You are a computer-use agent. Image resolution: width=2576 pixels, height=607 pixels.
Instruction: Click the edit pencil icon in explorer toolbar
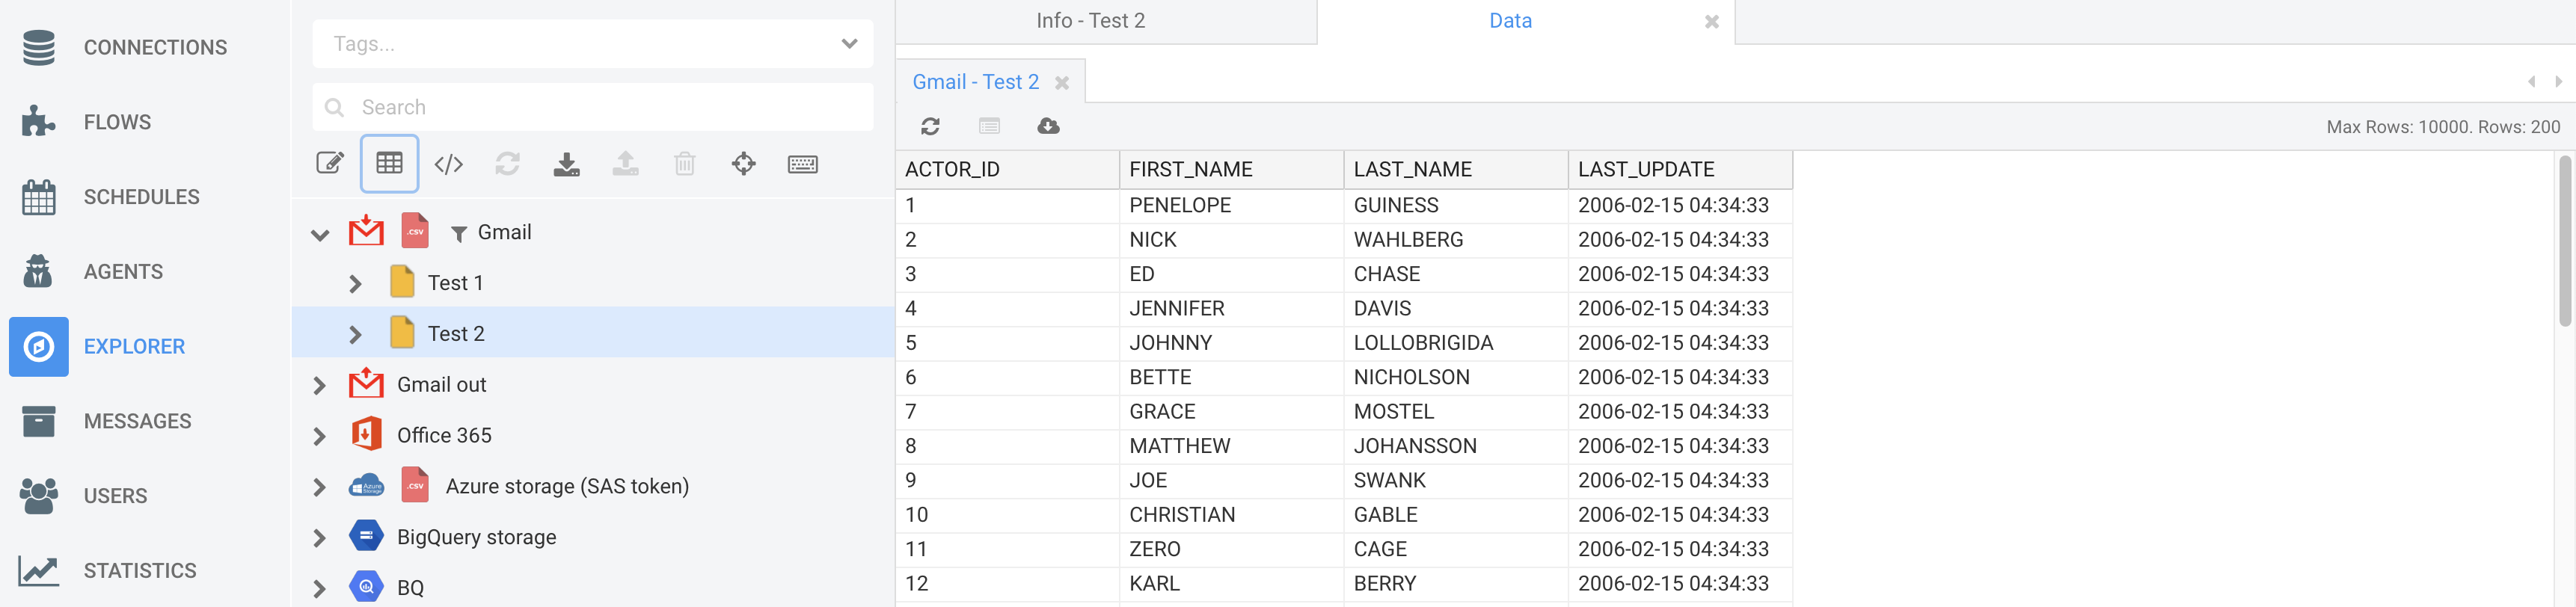point(330,164)
